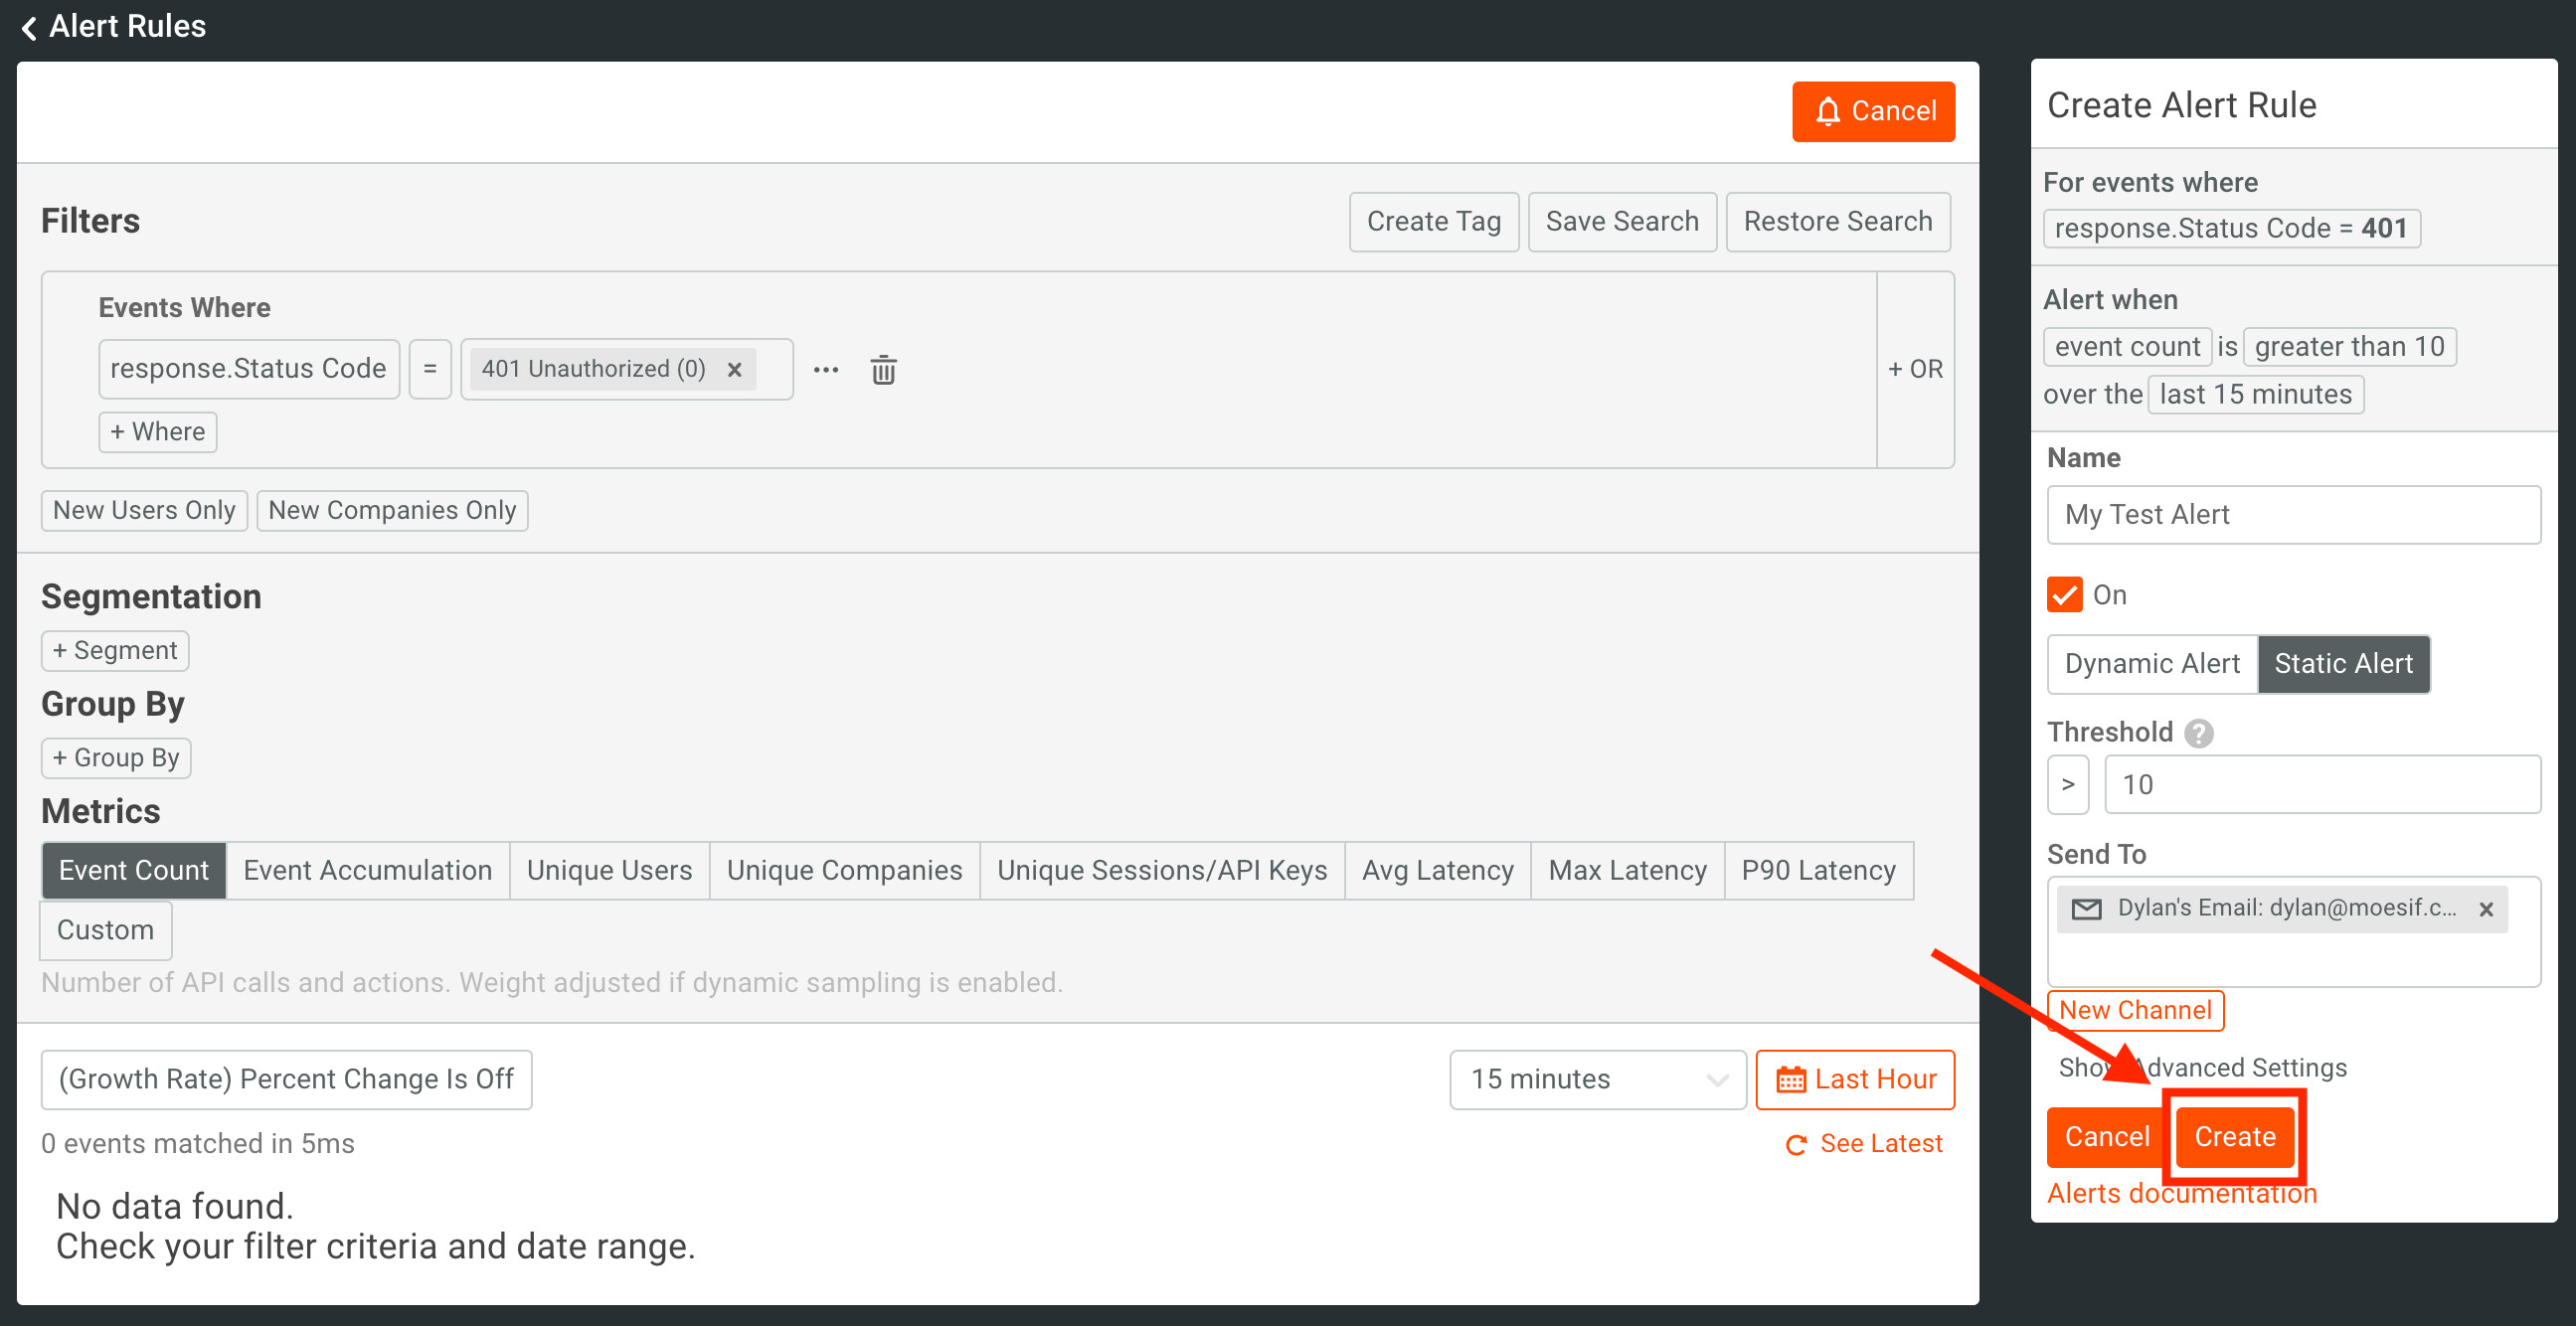Uncheck the On checkbox
The width and height of the screenshot is (2576, 1326).
(x=2064, y=594)
